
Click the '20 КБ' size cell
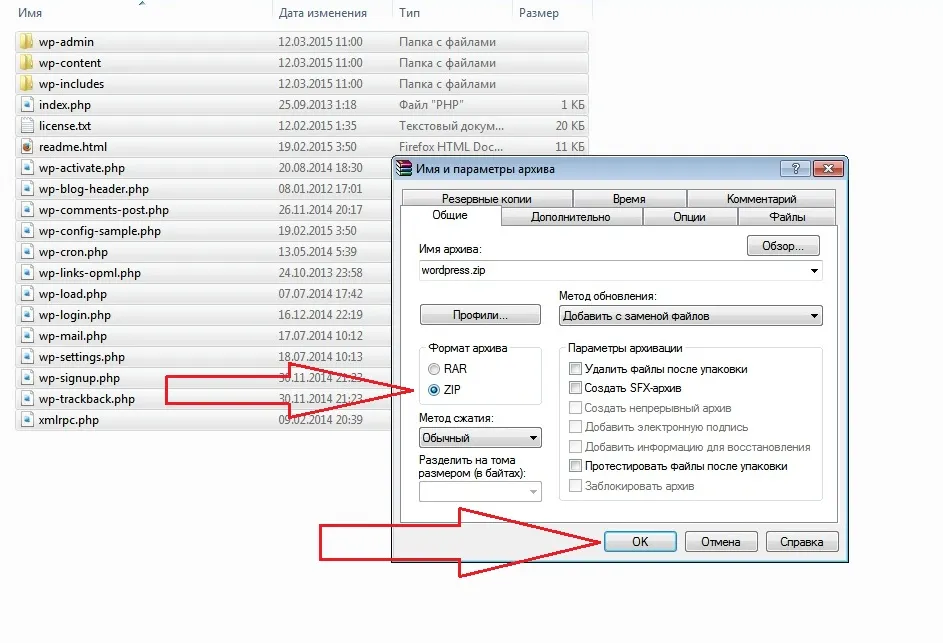tap(570, 126)
